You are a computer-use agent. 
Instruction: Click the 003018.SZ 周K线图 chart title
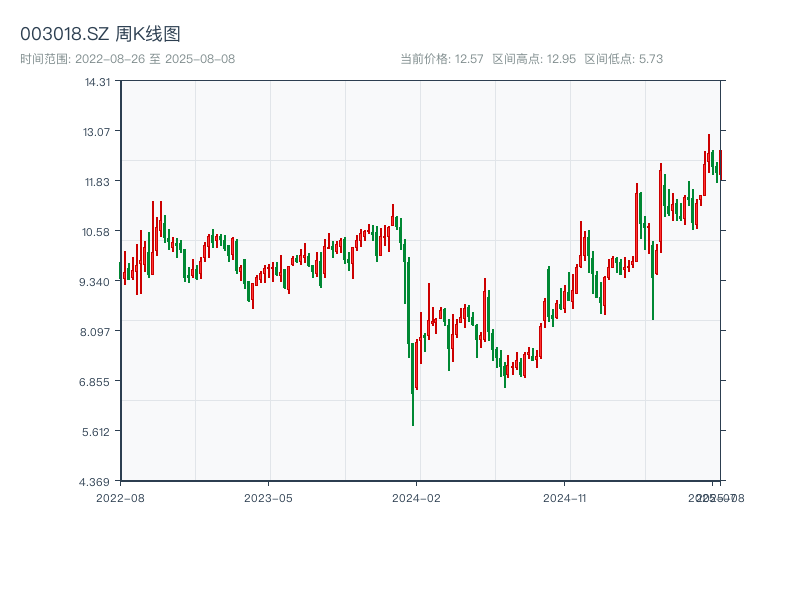(x=100, y=35)
